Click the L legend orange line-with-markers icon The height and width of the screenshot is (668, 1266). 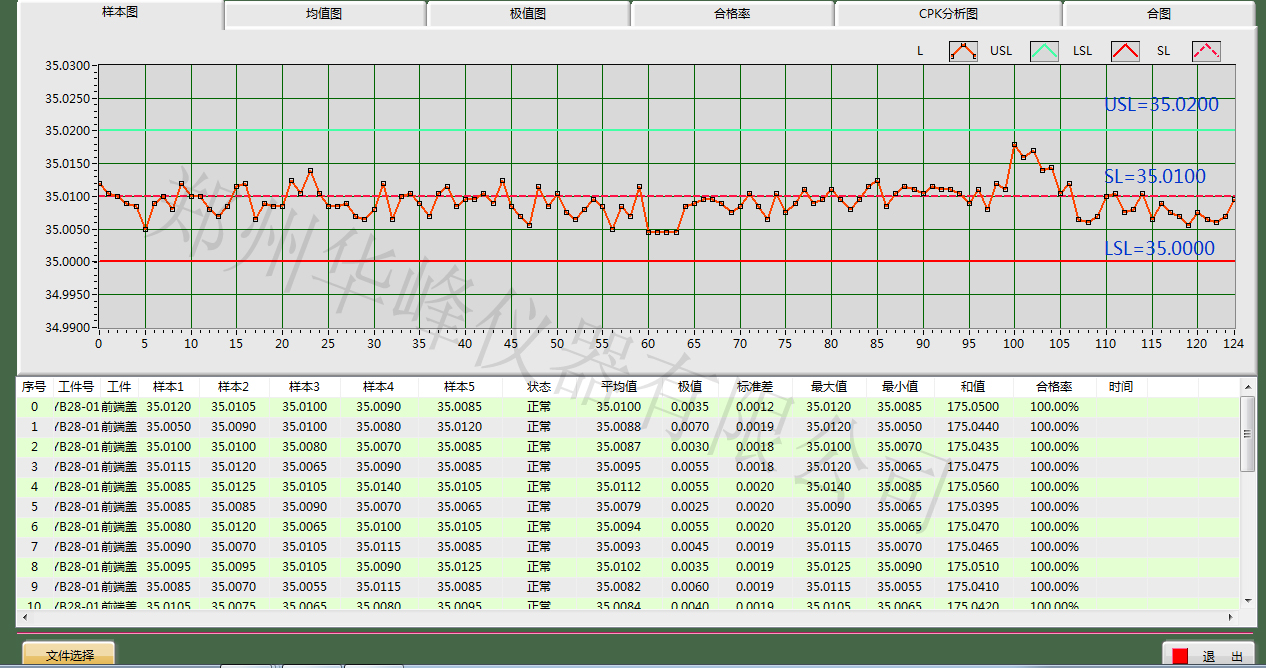point(963,51)
